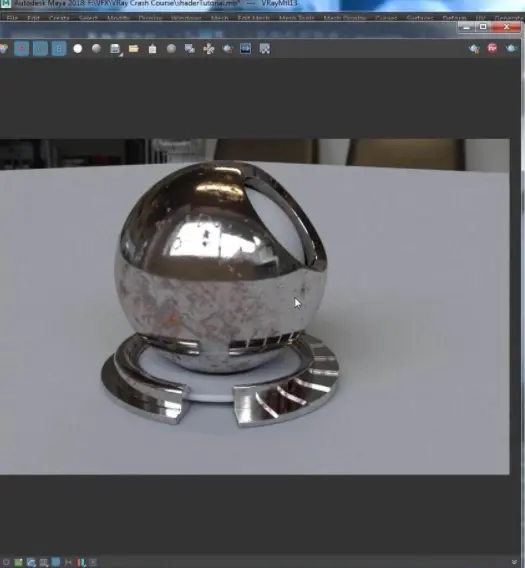Click the checkered grid toolbar icon
The width and height of the screenshot is (525, 568).
click(265, 49)
